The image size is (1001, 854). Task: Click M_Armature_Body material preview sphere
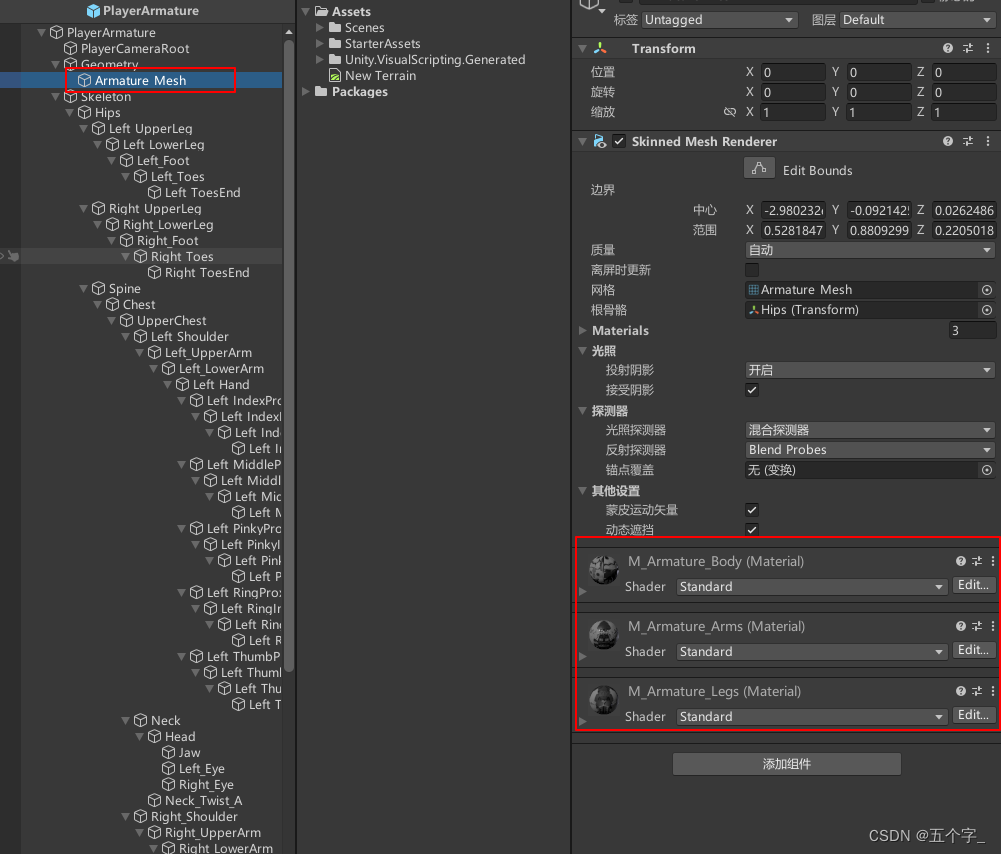pos(603,569)
